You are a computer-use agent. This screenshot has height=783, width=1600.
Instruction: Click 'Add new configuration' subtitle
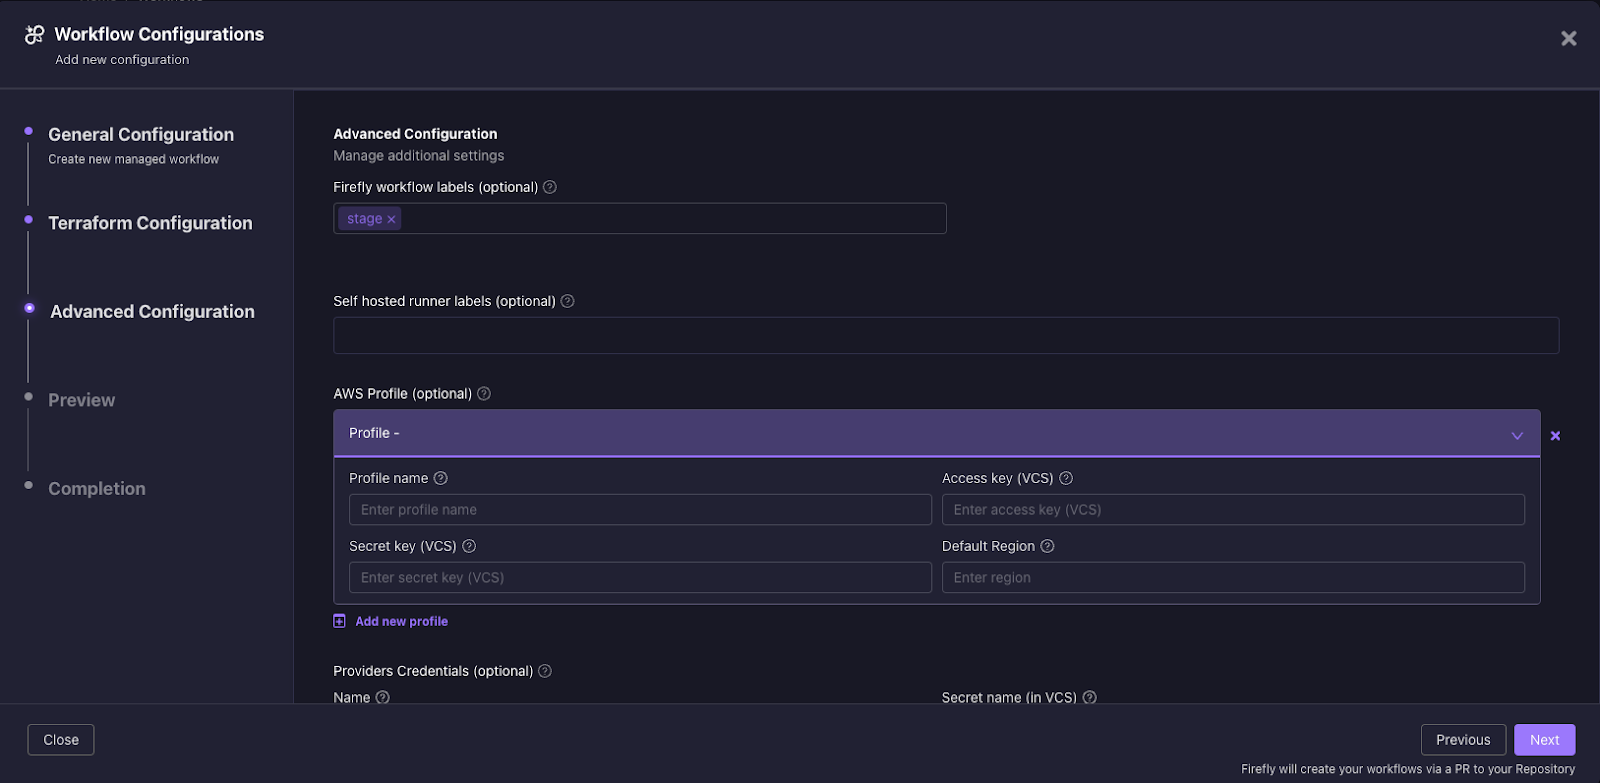122,60
